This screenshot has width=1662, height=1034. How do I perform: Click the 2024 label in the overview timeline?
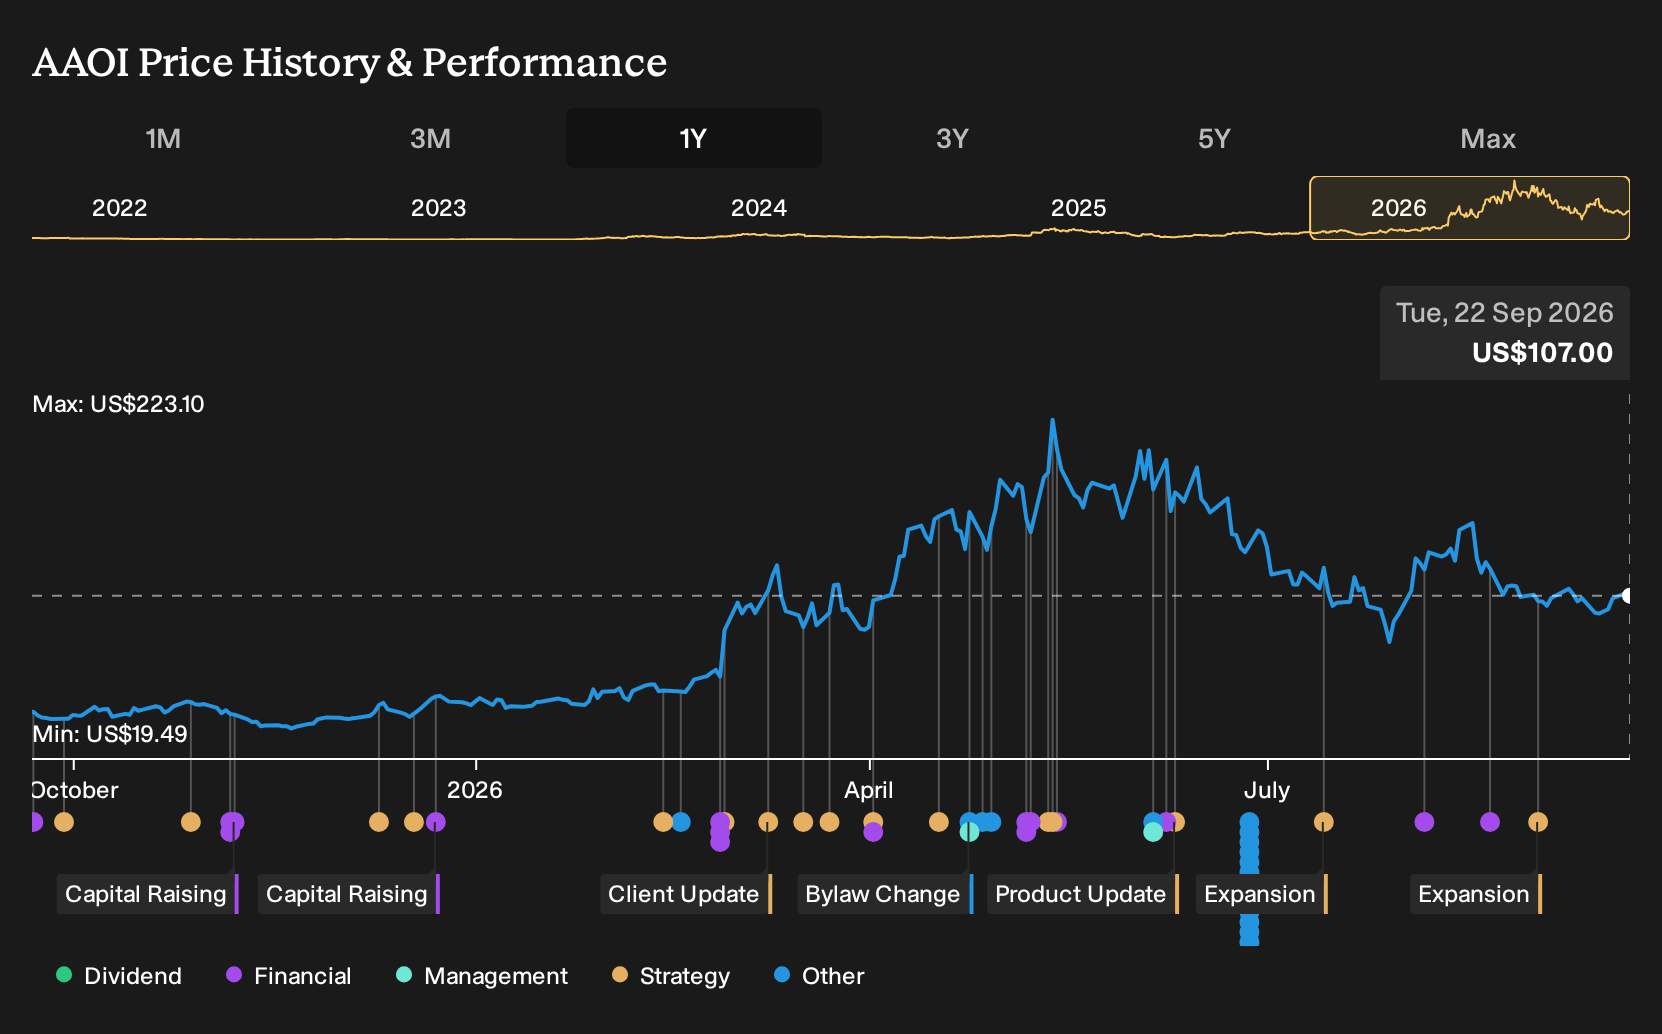pyautogui.click(x=759, y=208)
